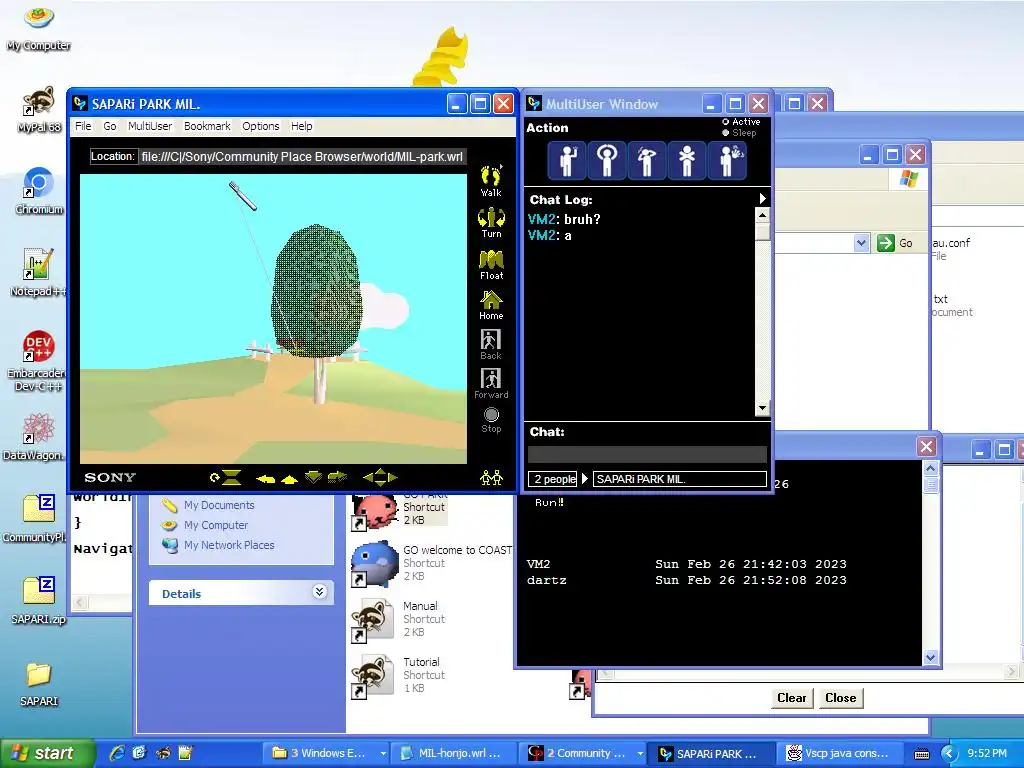Click console window scrollbar down arrow
Viewport: 1024px width, 768px height.
[x=931, y=658]
